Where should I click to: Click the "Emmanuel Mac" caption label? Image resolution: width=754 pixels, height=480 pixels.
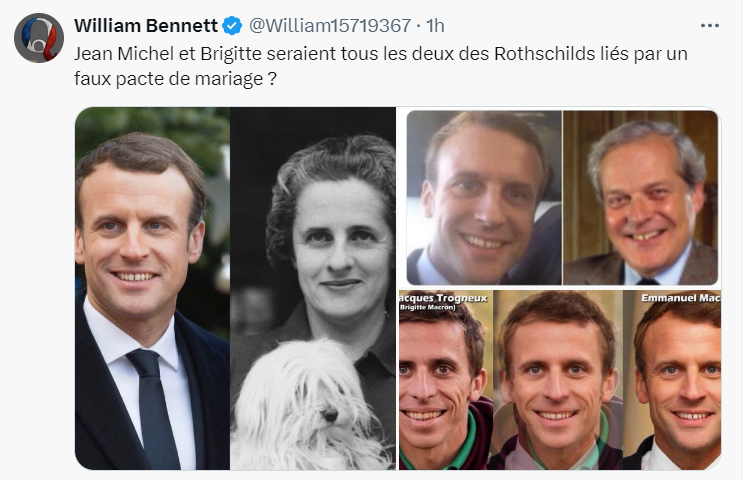(677, 298)
